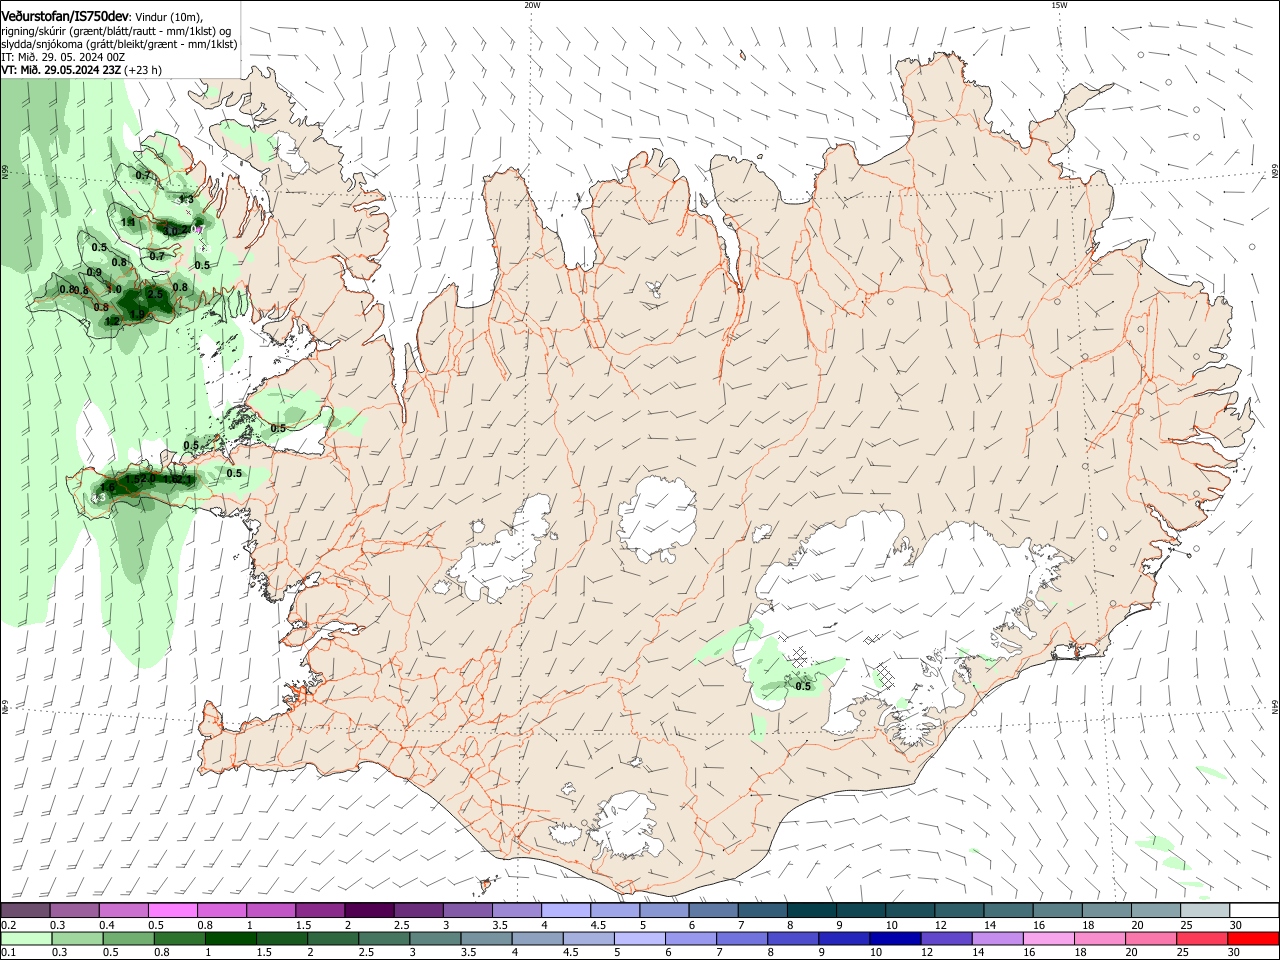The image size is (1280, 960).
Task: Click the 1.5 magenta-purple swatch in upper legend
Action: pyautogui.click(x=319, y=910)
